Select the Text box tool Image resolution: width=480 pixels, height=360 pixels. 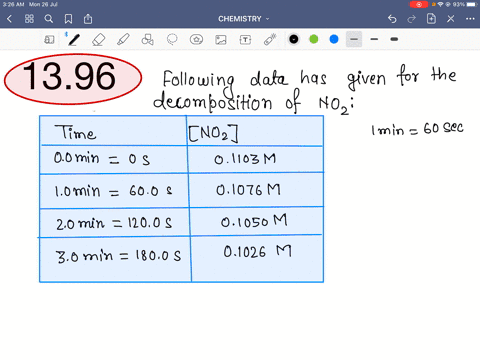(245, 40)
